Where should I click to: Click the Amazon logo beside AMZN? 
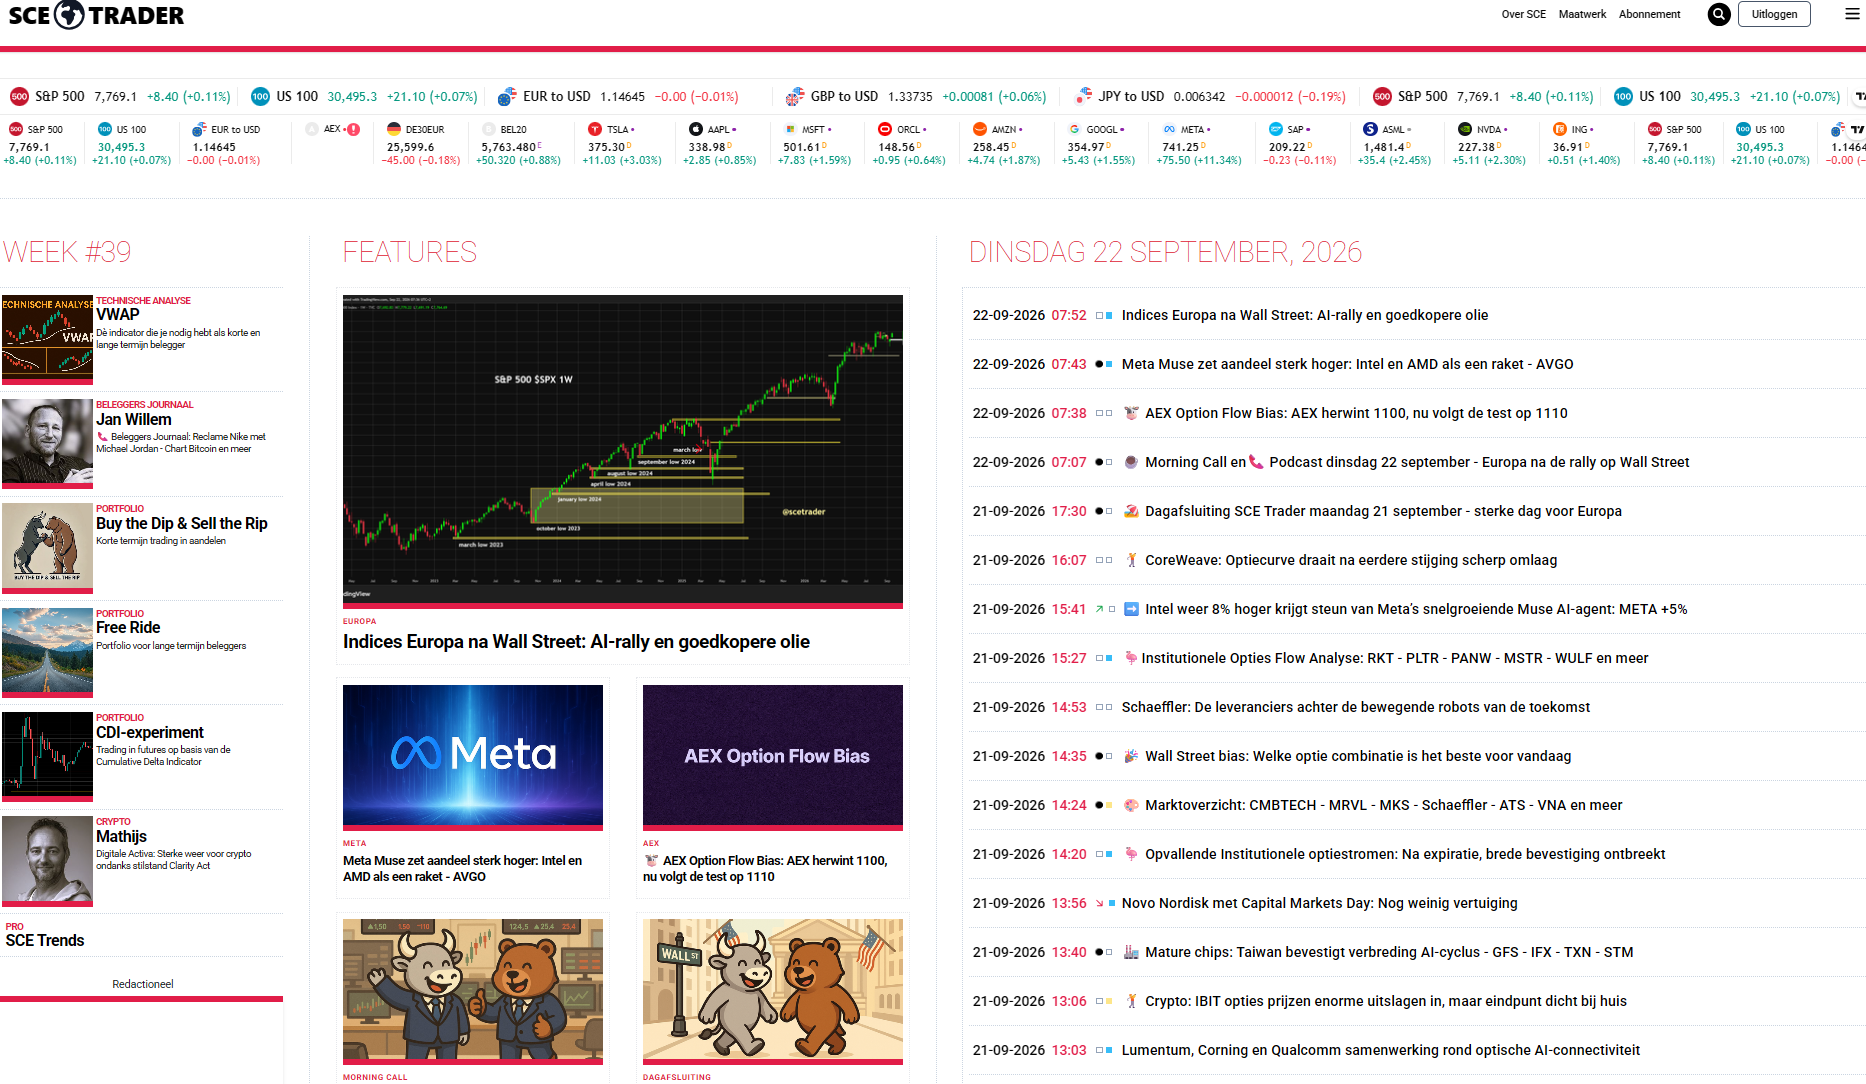click(980, 129)
